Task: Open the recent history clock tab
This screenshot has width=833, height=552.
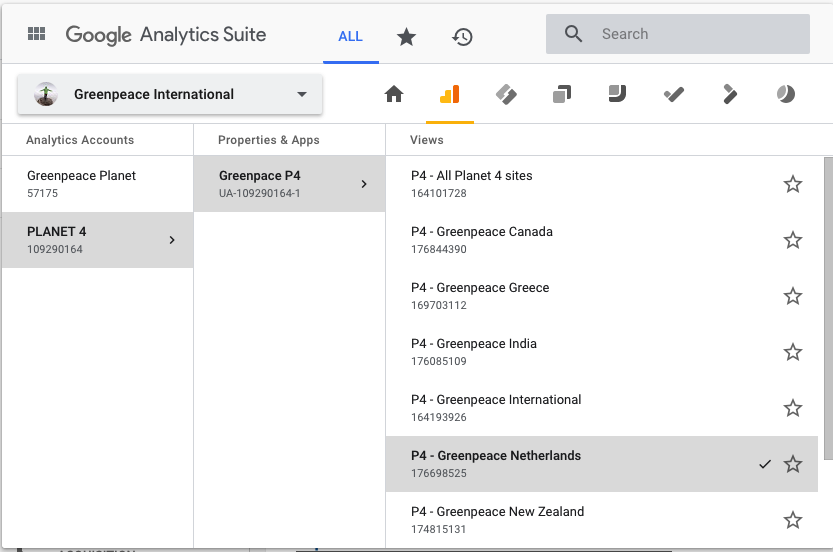Action: pos(462,37)
